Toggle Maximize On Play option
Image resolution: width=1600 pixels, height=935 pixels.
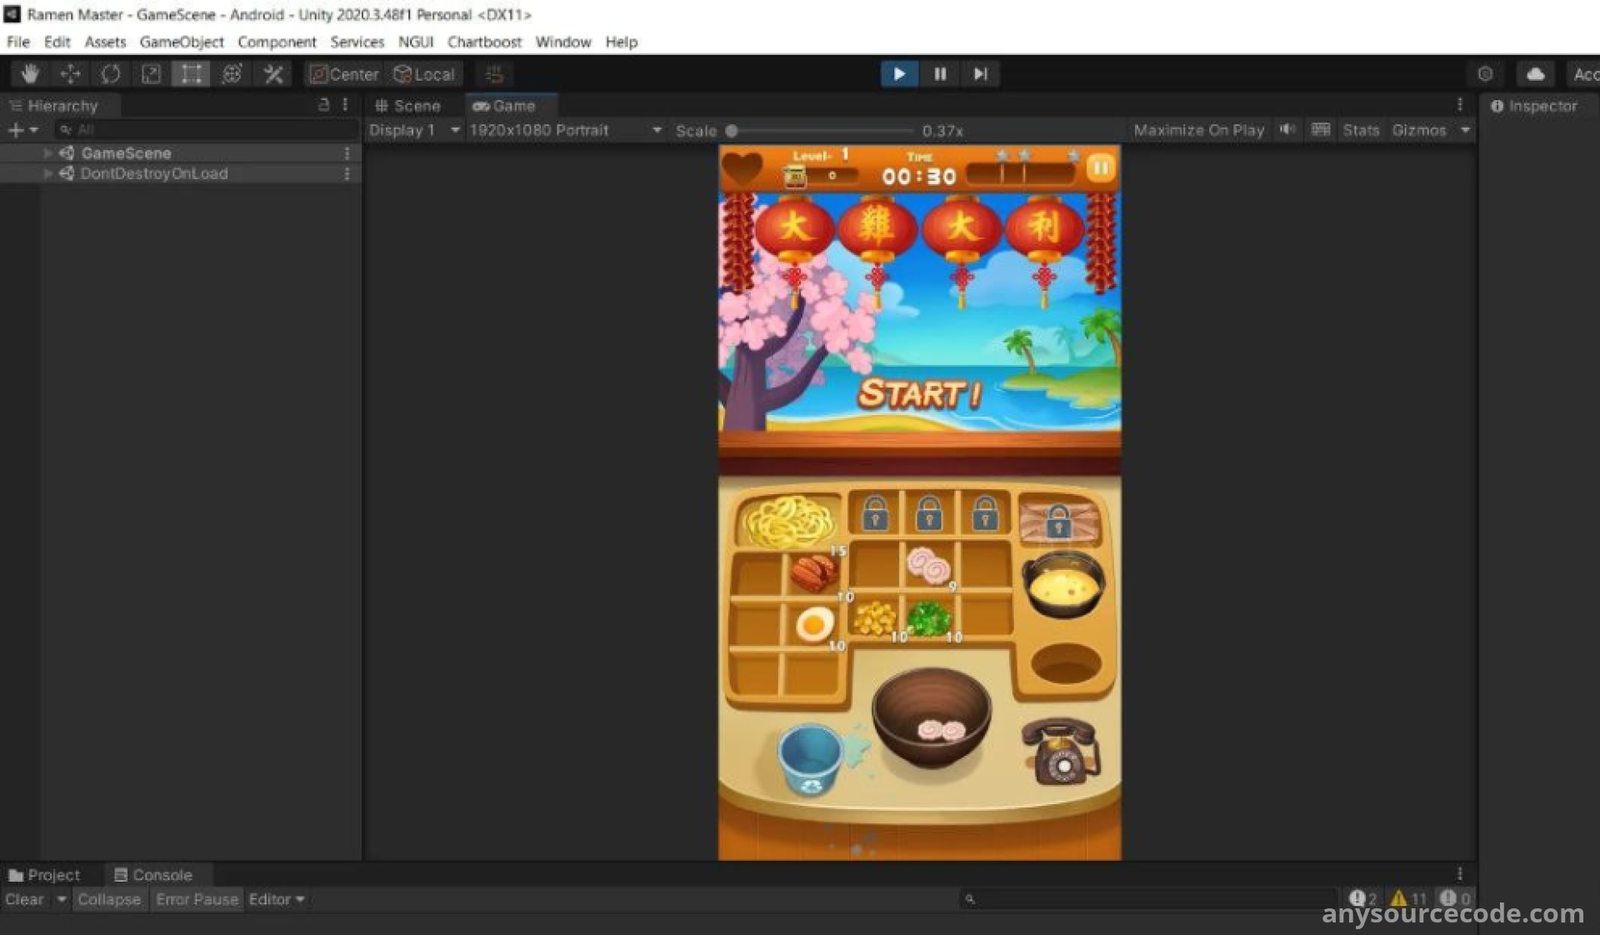[x=1198, y=130]
